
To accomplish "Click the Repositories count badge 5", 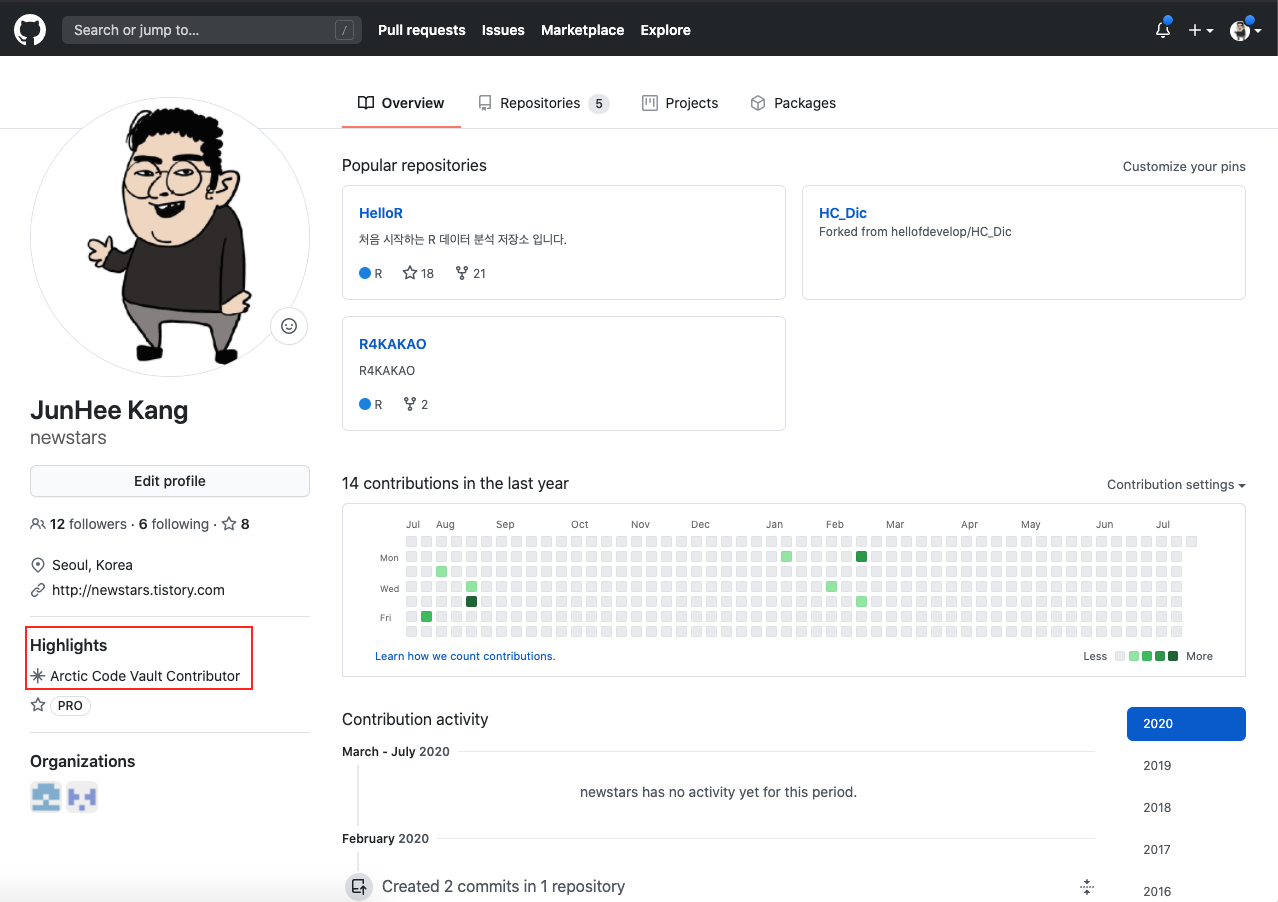I will 599,104.
